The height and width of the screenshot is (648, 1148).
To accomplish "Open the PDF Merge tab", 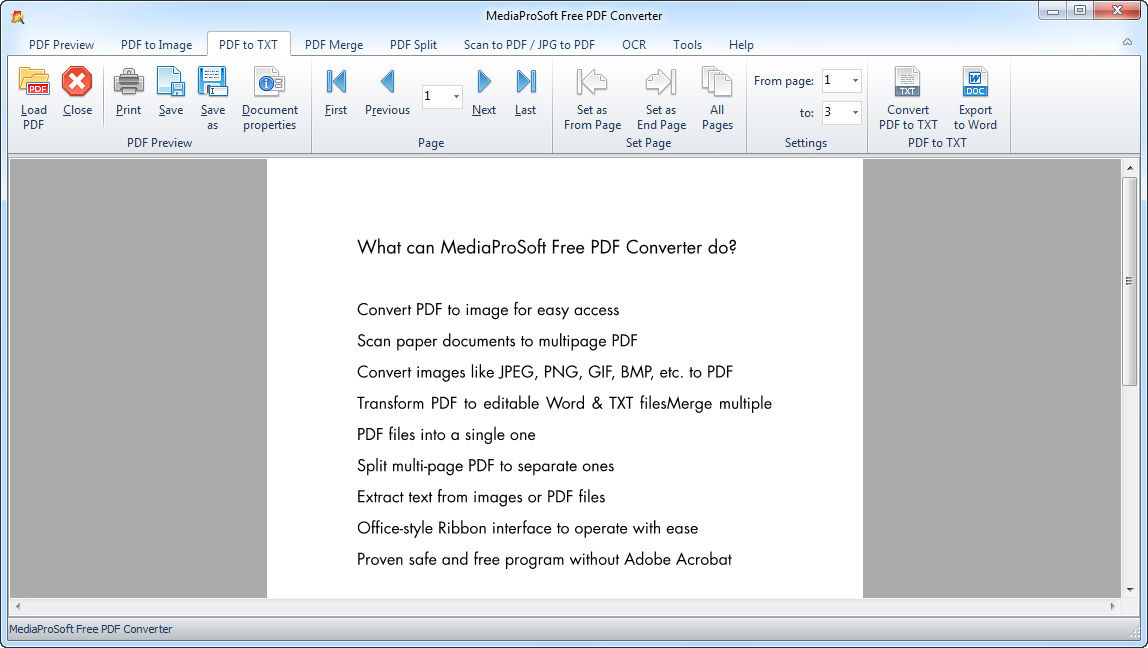I will [x=334, y=45].
